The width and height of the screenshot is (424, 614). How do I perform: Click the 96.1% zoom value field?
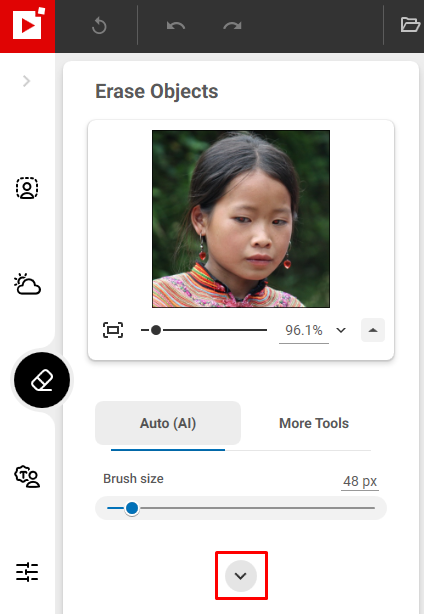click(304, 330)
